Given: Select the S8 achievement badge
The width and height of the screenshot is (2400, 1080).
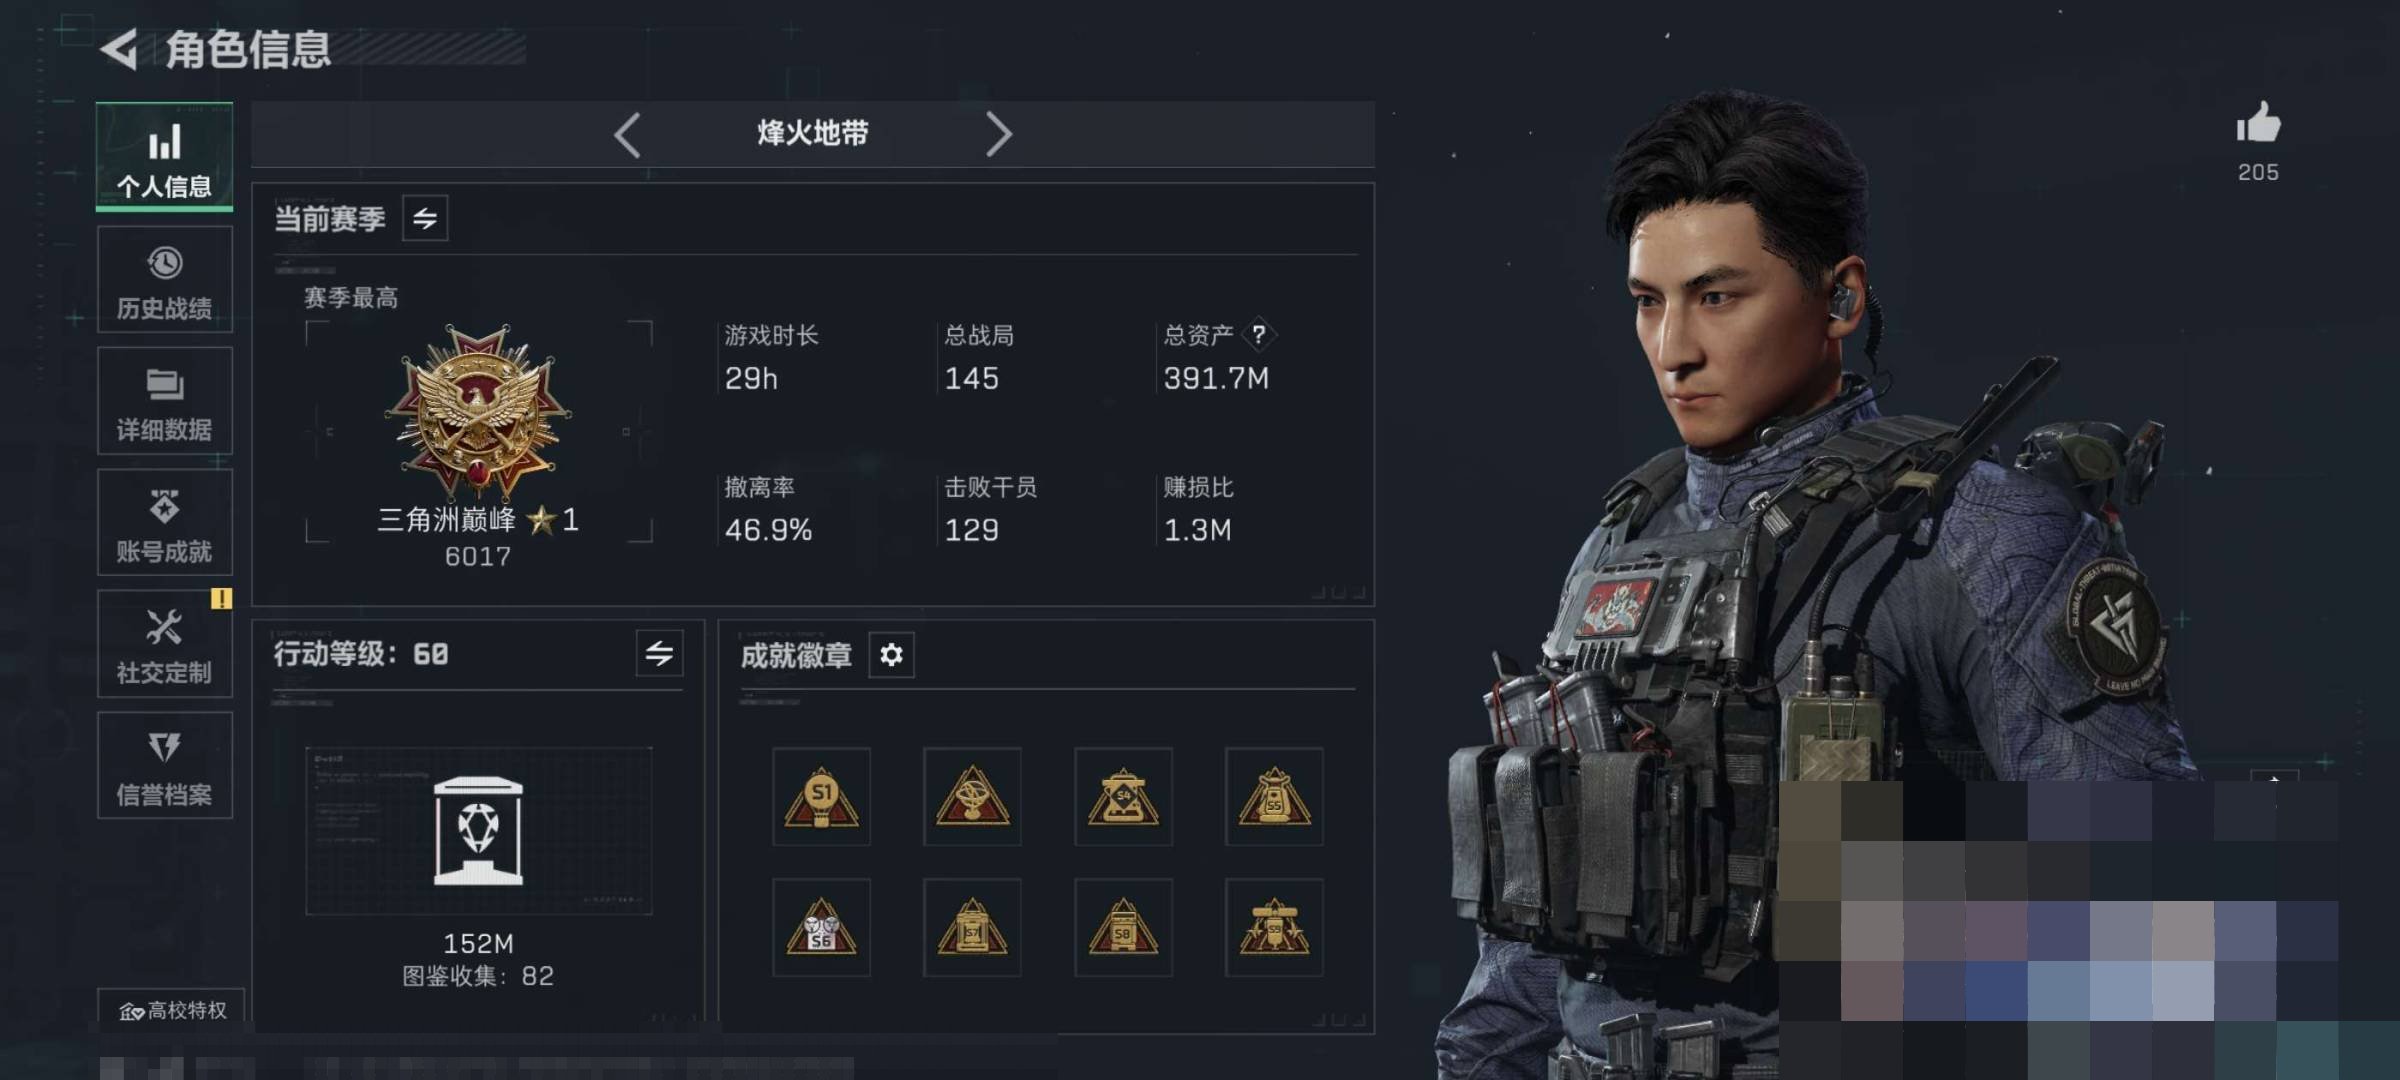Looking at the screenshot, I should pos(1123,927).
